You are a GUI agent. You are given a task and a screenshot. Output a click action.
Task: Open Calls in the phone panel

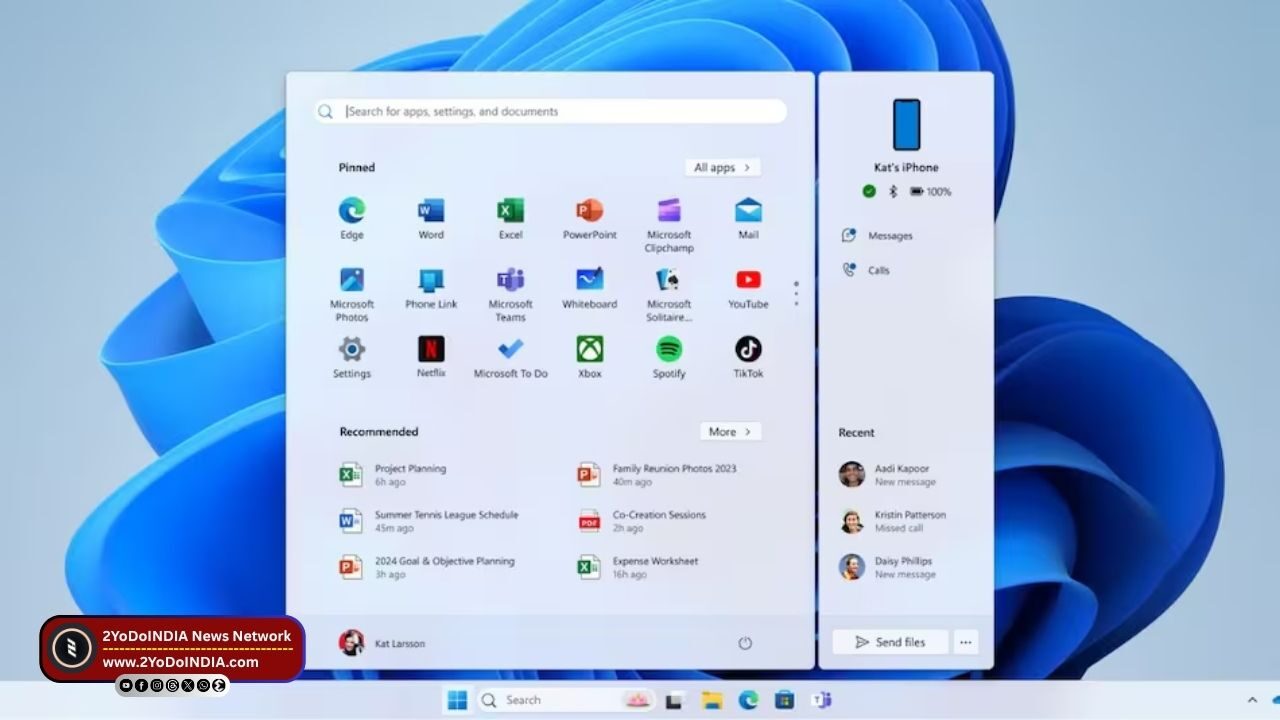tap(865, 270)
